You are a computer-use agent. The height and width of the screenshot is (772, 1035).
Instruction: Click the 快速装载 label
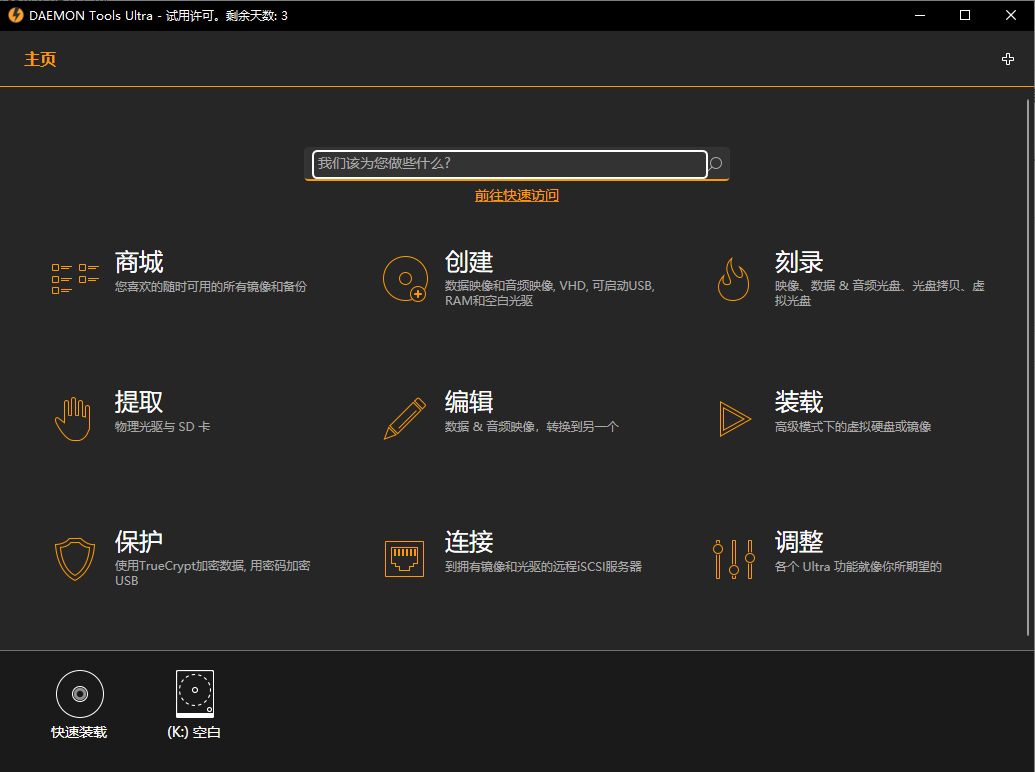(x=79, y=732)
